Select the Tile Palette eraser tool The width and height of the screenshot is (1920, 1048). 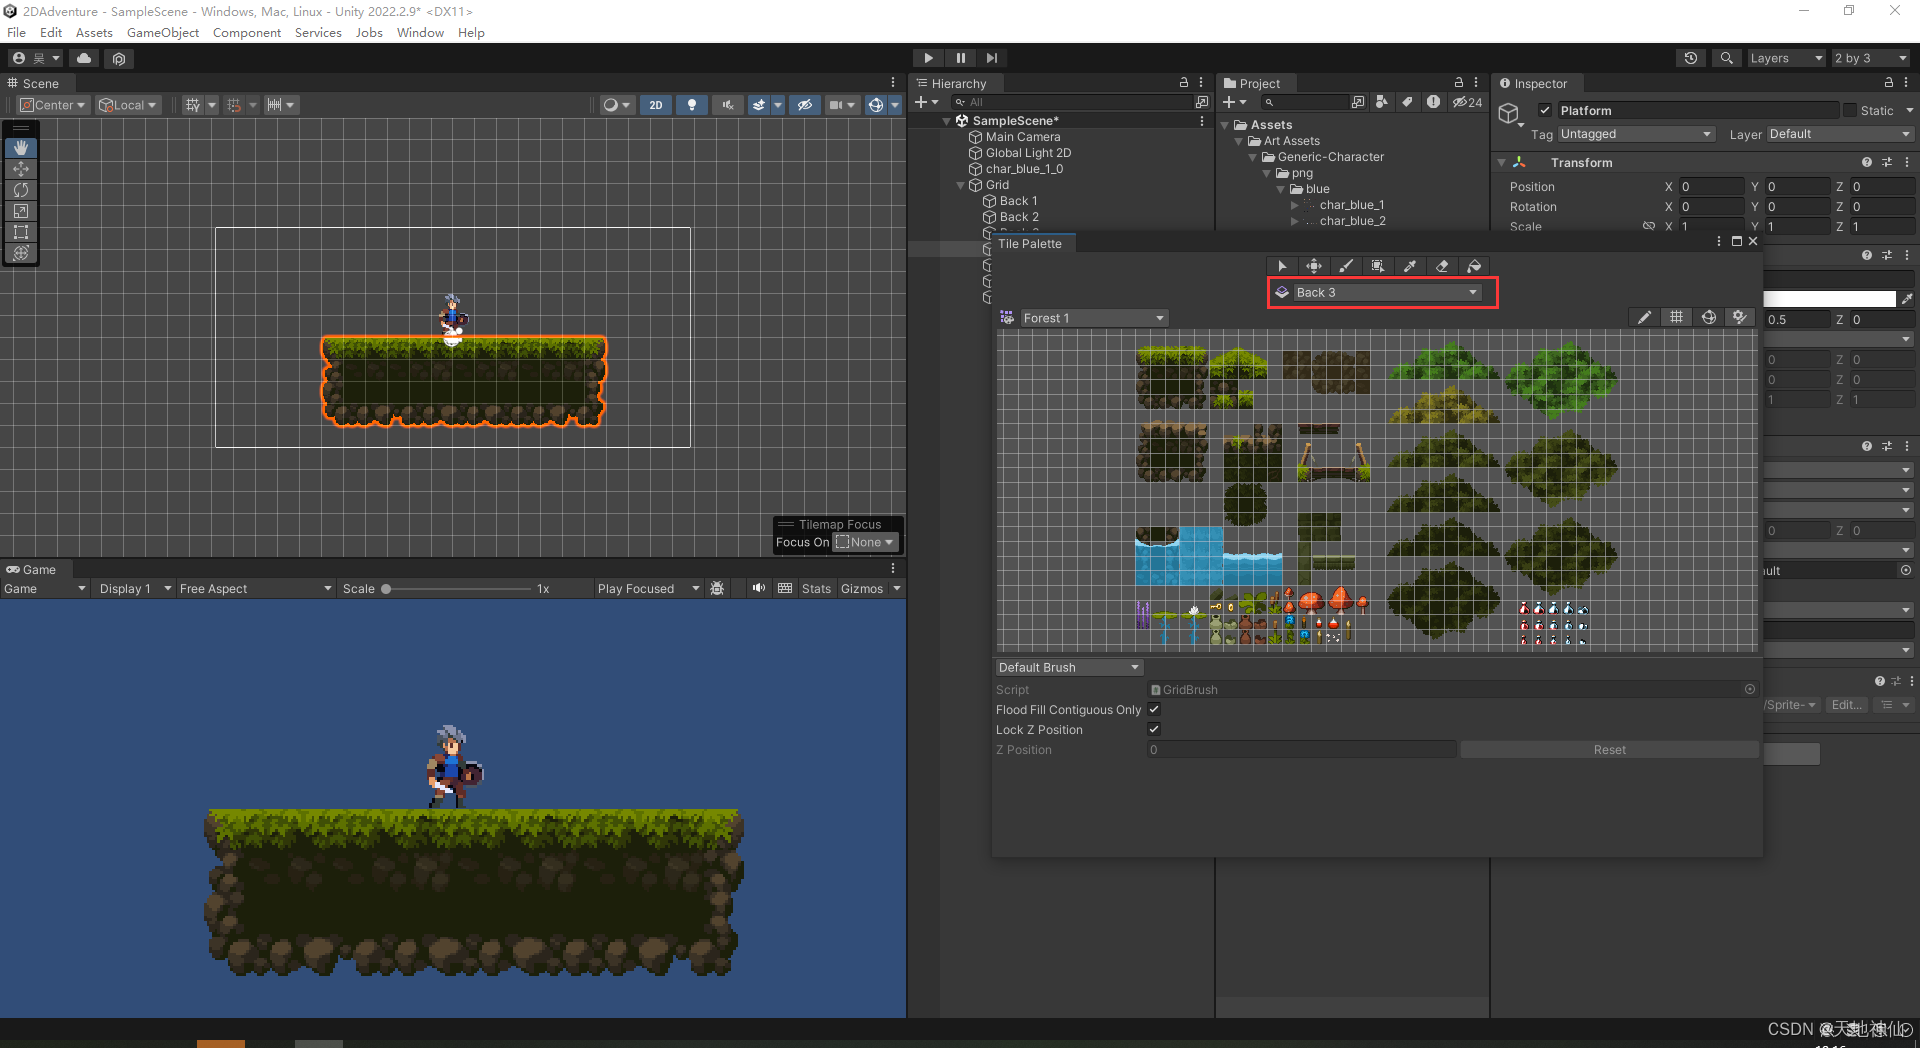tap(1442, 266)
